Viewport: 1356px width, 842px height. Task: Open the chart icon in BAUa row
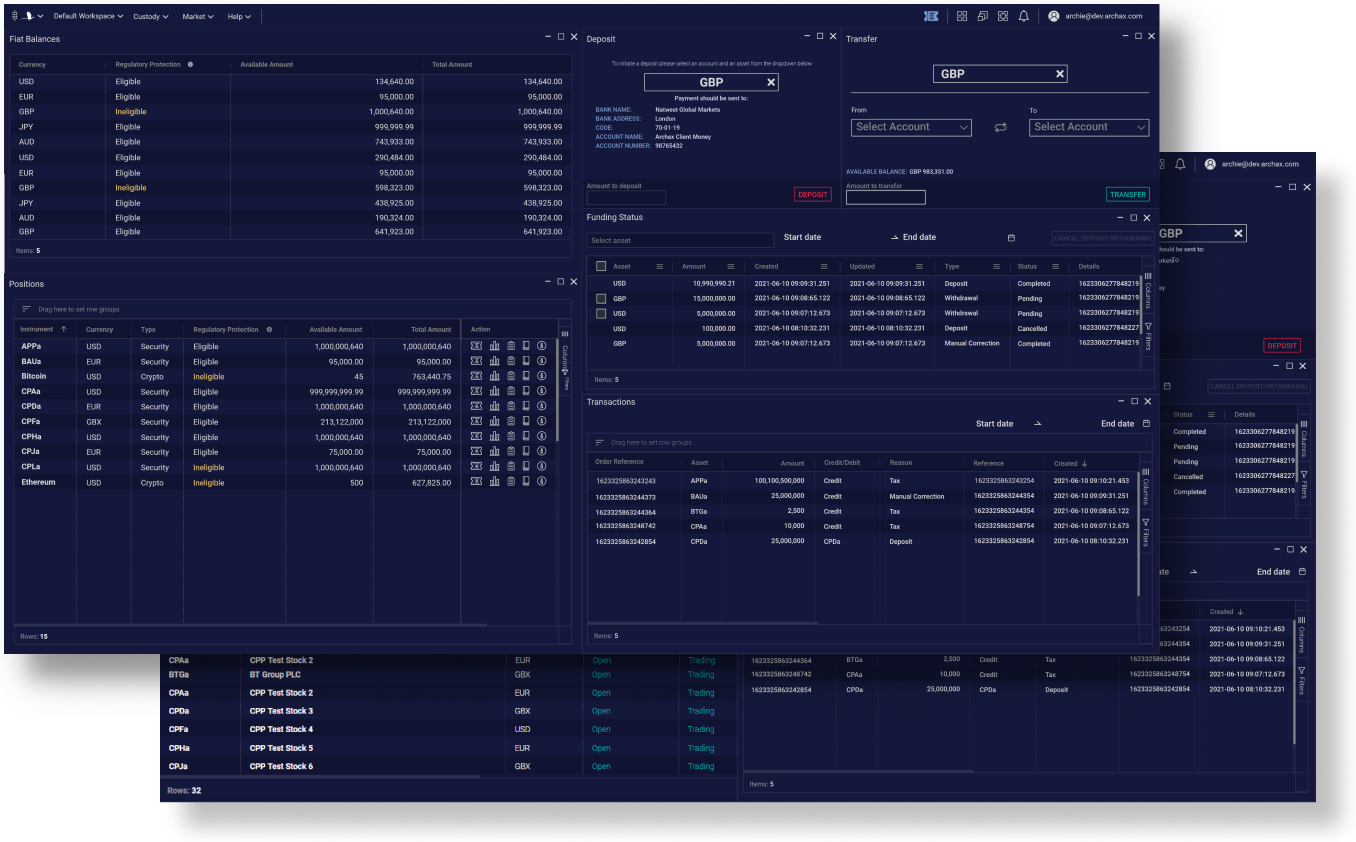(494, 361)
